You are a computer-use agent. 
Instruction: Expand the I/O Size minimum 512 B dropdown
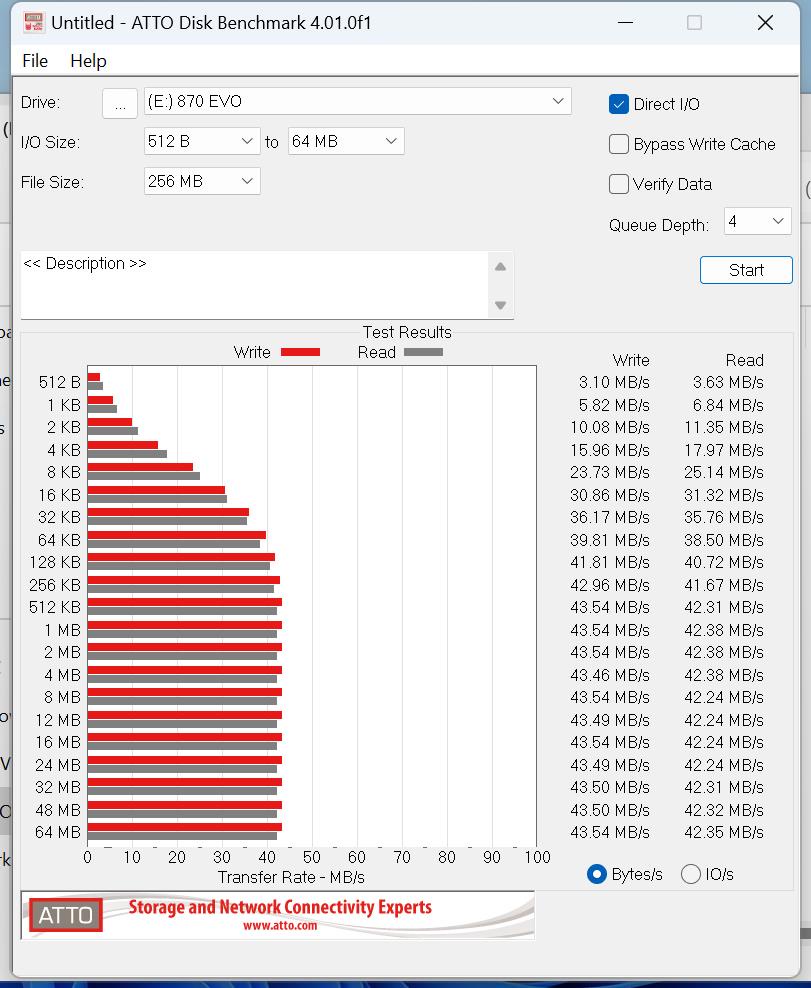point(202,141)
